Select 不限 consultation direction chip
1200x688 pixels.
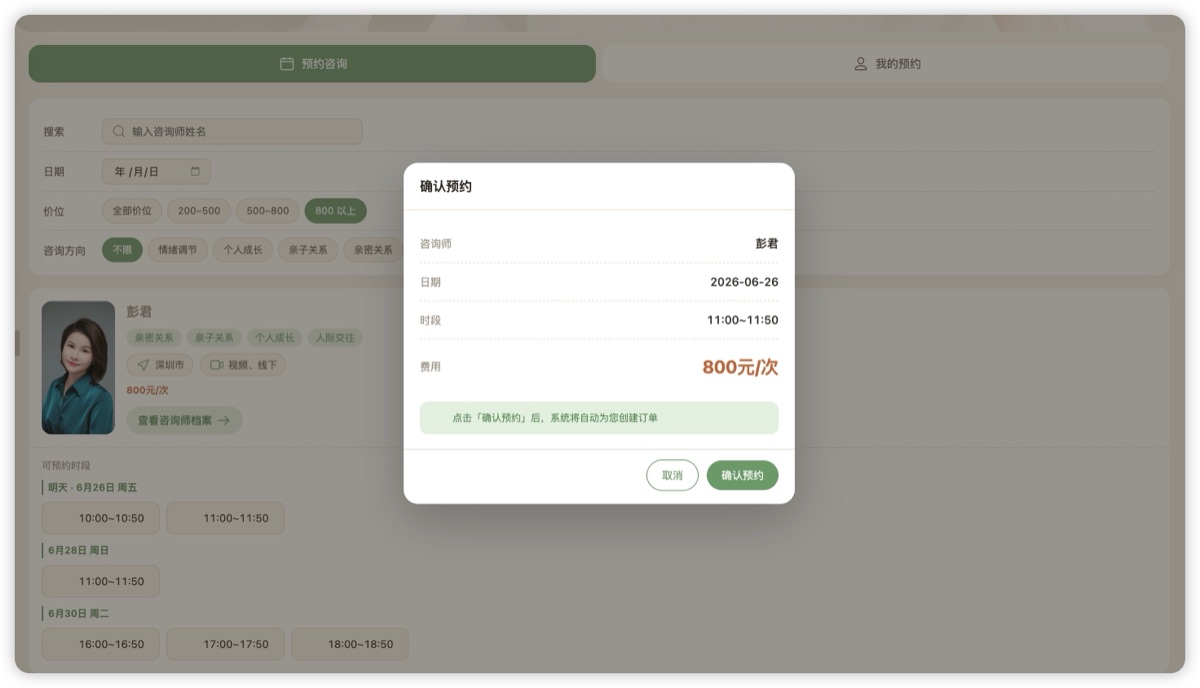[x=122, y=250]
